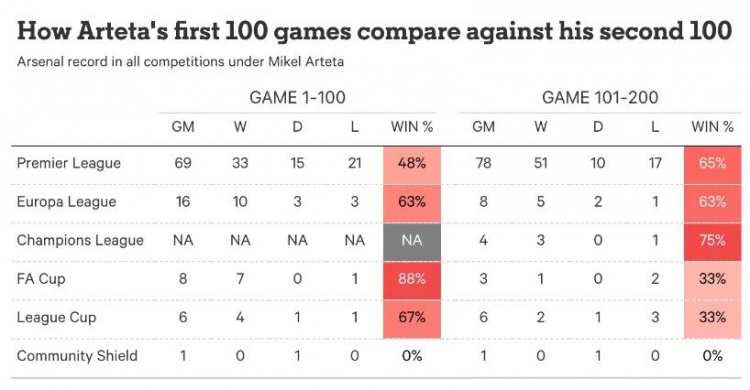
Task: Click the 51 wins Premier League cell
Action: pos(540,164)
